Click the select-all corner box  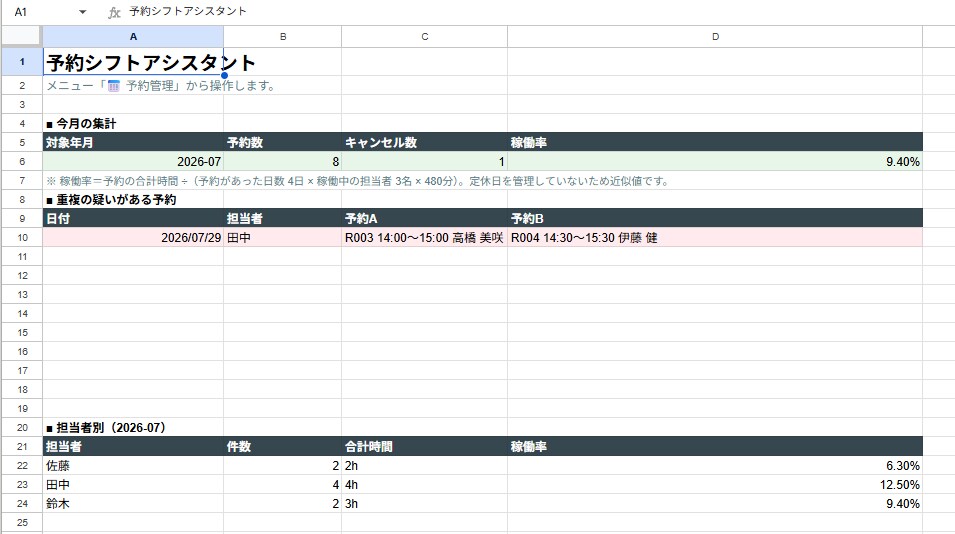click(21, 37)
